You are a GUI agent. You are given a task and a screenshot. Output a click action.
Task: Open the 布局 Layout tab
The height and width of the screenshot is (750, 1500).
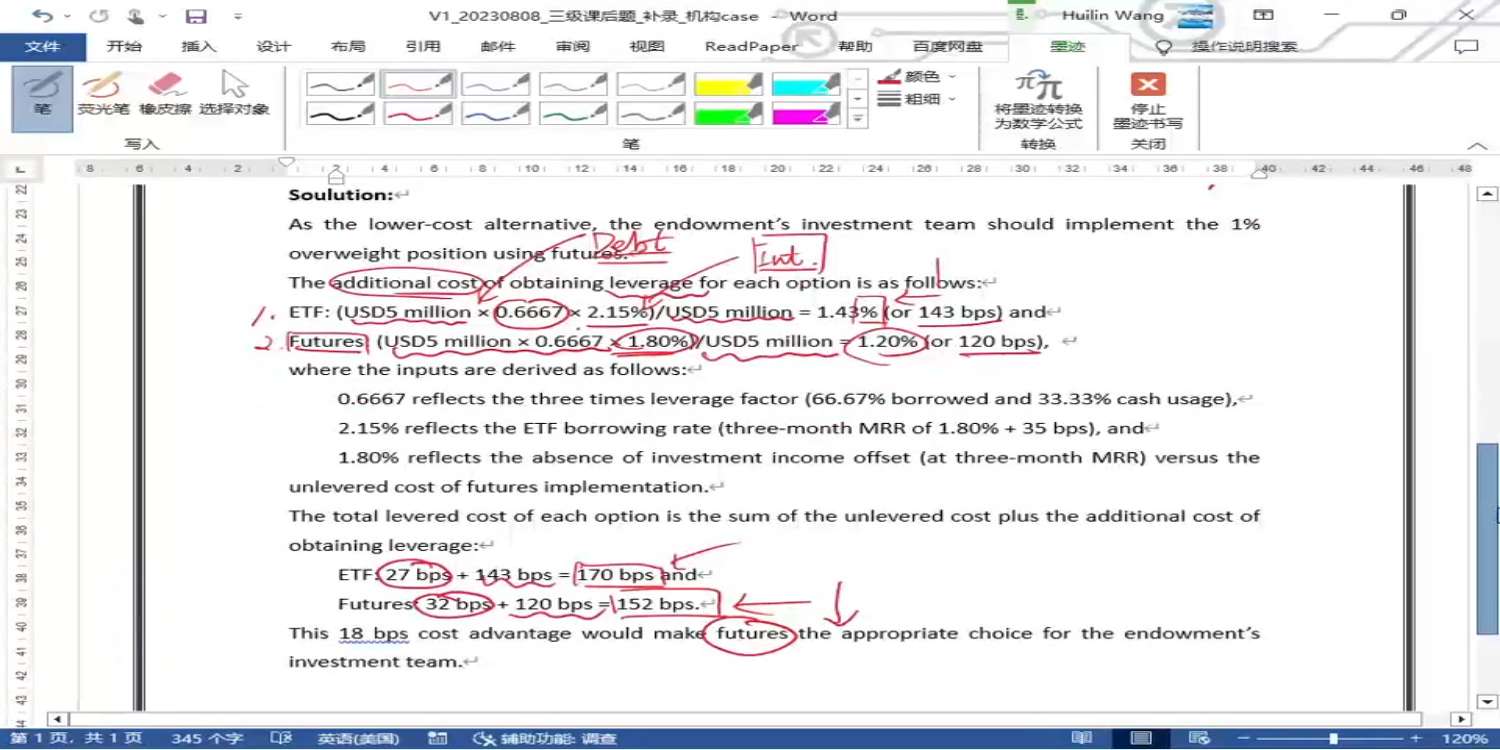pos(348,47)
